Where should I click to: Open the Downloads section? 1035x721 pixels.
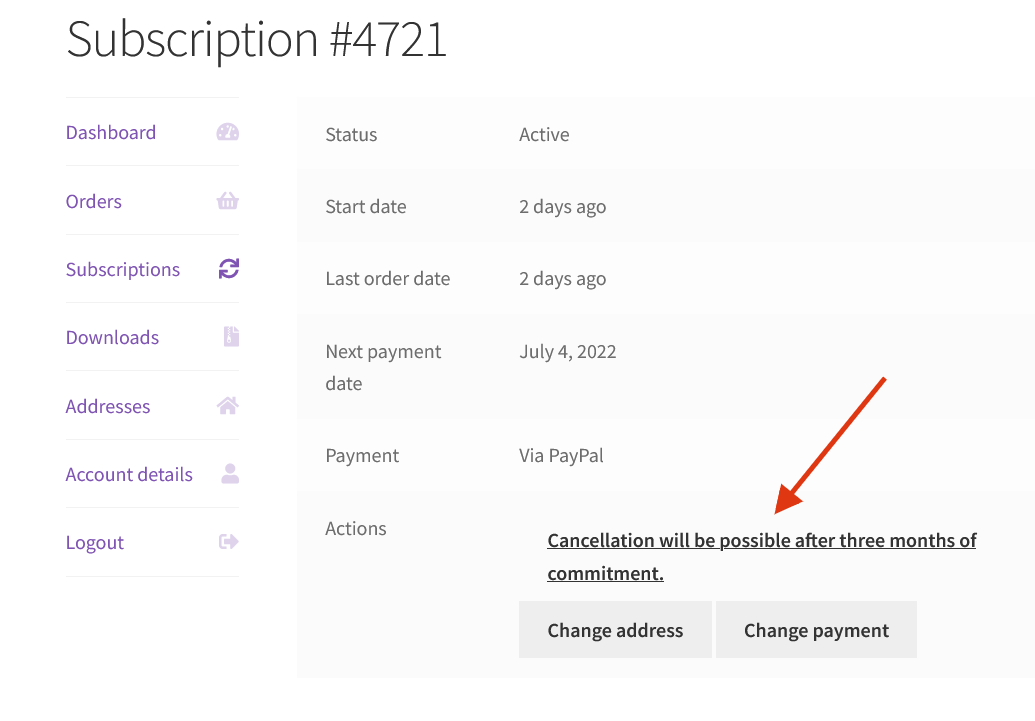pyautogui.click(x=112, y=337)
